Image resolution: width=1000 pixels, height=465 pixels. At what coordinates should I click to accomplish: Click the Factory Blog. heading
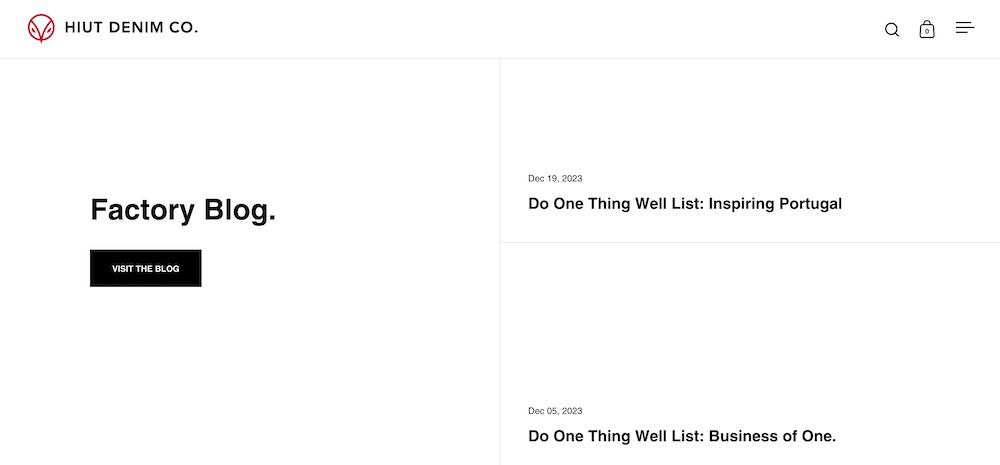183,210
